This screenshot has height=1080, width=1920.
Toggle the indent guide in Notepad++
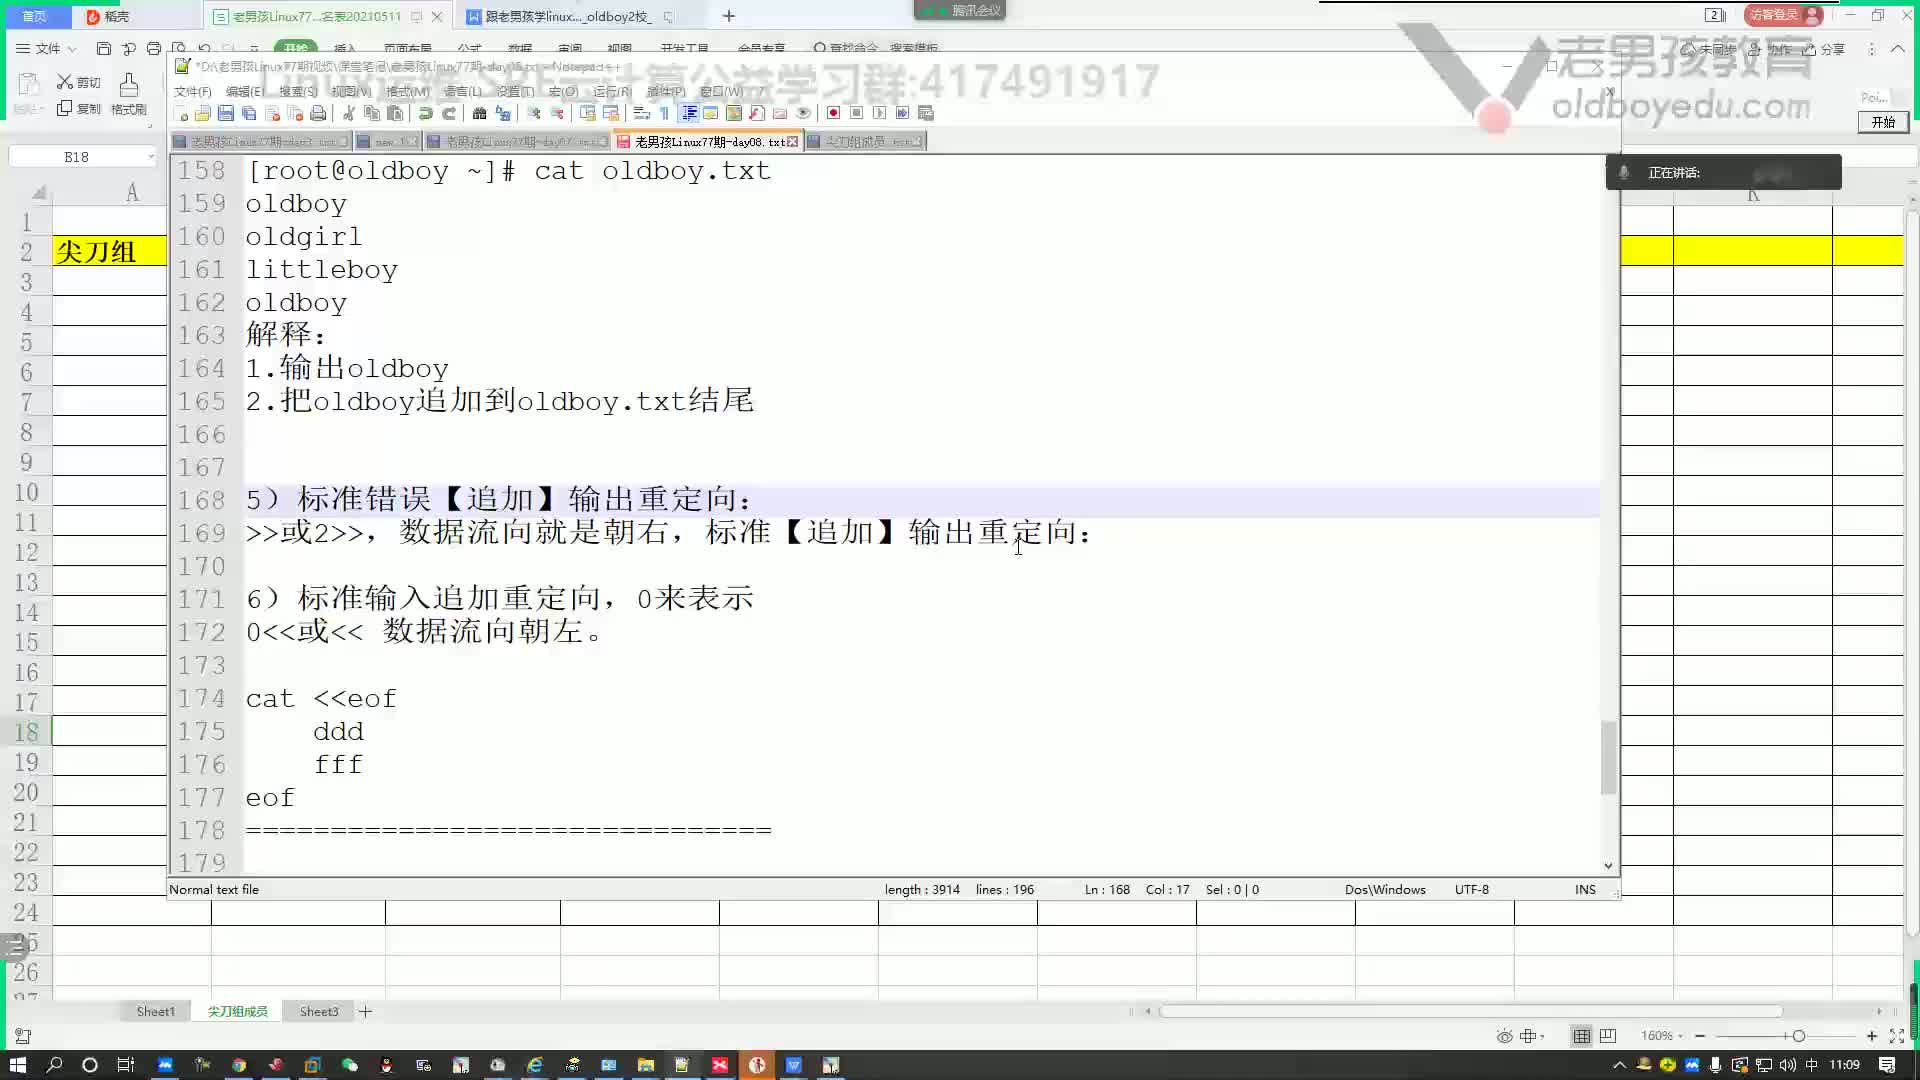689,113
